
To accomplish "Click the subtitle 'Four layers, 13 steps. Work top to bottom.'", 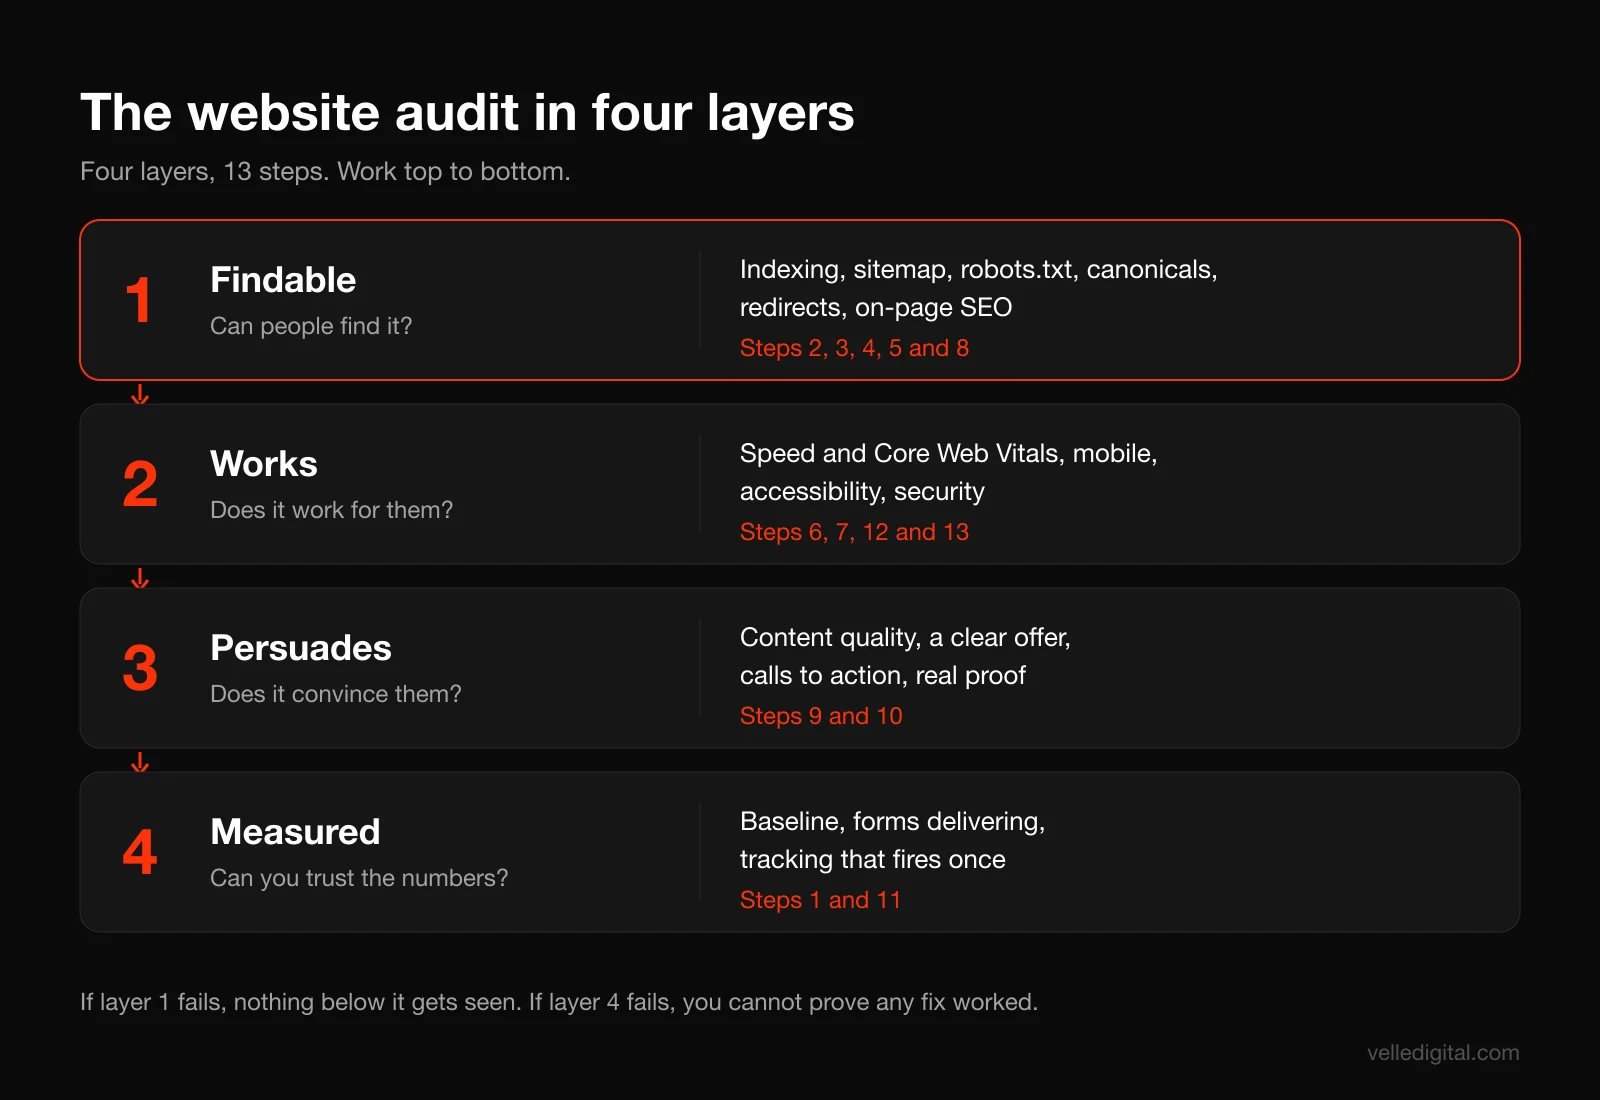I will click(325, 171).
